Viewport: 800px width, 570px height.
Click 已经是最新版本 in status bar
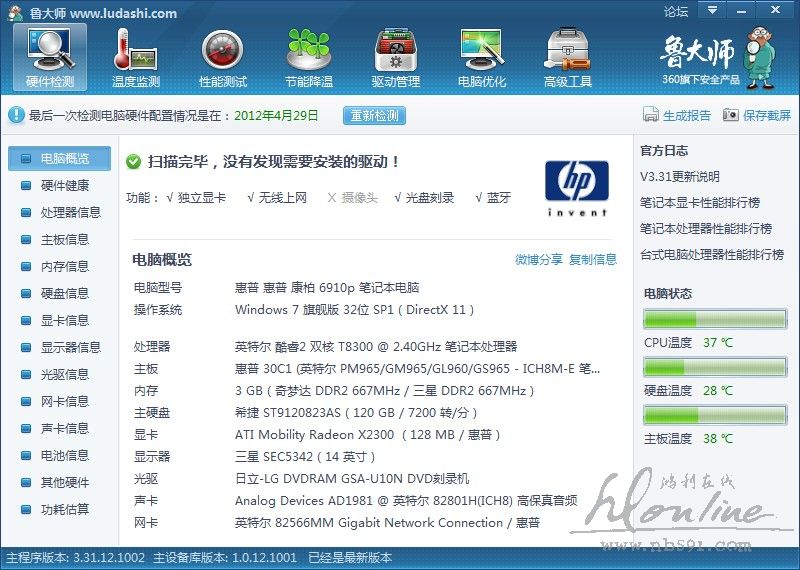pyautogui.click(x=351, y=558)
